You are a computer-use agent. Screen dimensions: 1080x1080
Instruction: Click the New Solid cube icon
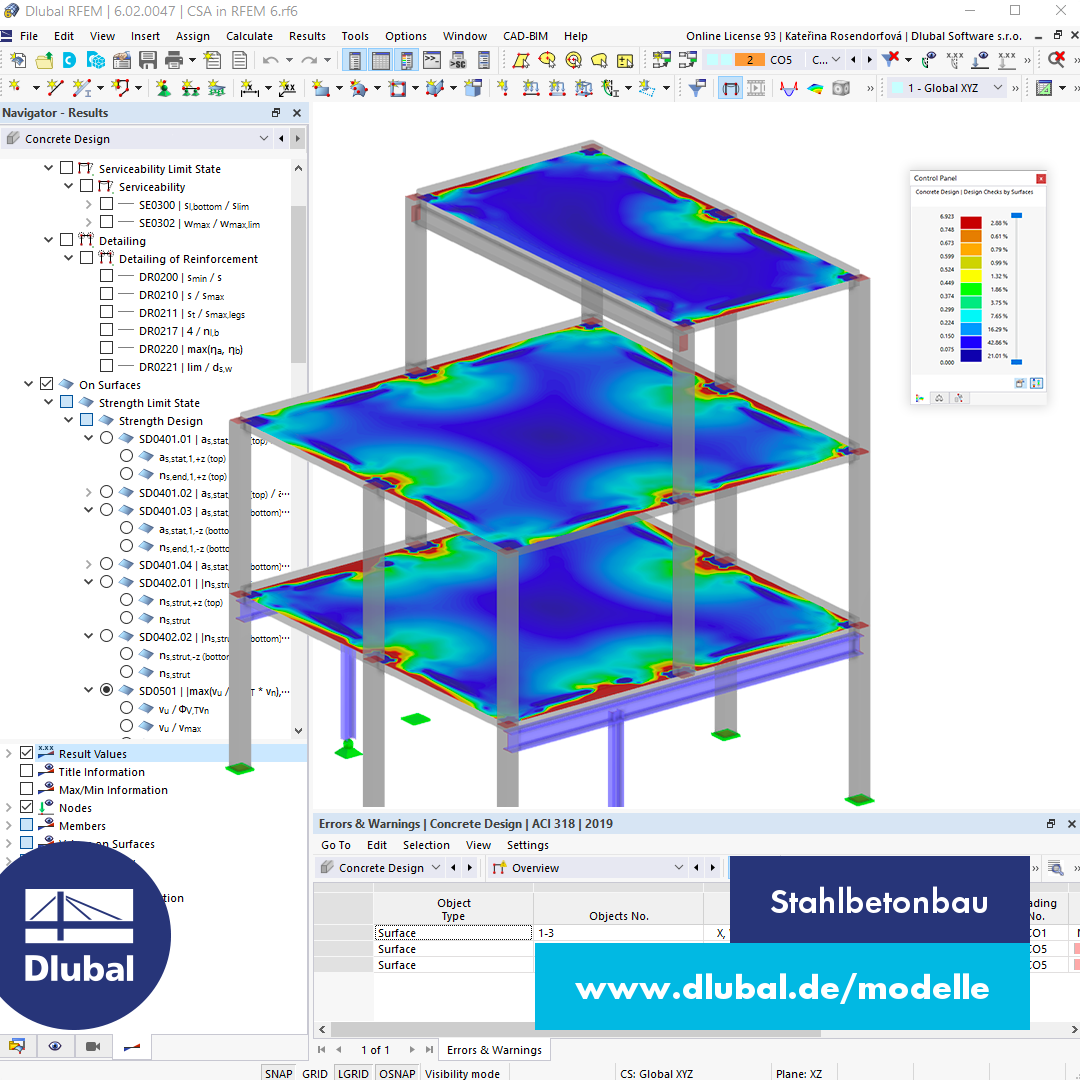pyautogui.click(x=472, y=88)
